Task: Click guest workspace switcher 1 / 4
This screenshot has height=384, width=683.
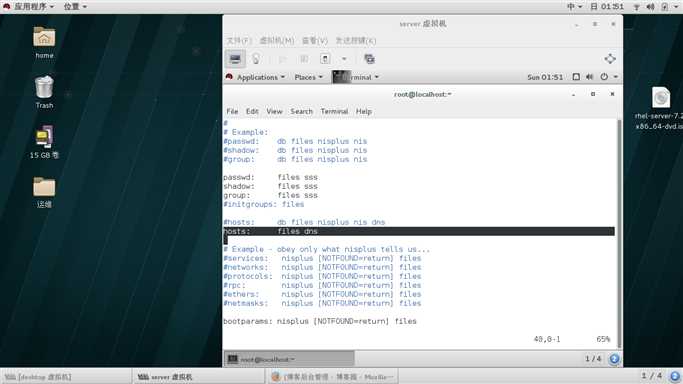Action: (593, 359)
